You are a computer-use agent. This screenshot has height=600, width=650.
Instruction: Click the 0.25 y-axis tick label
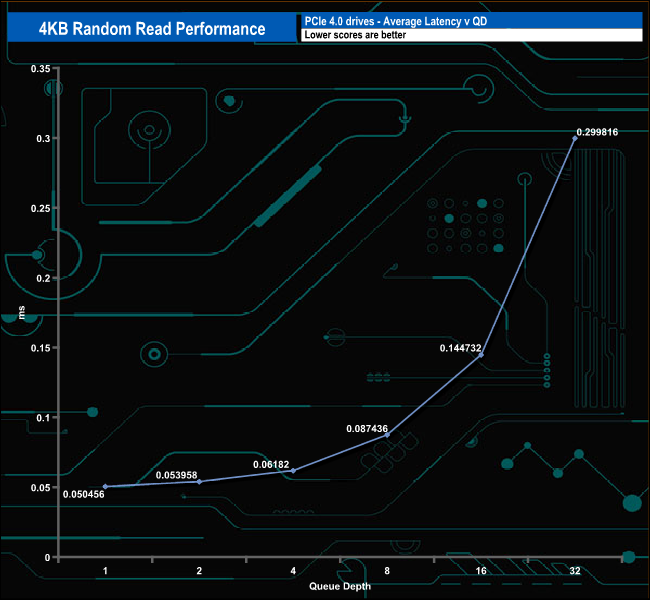pos(41,209)
